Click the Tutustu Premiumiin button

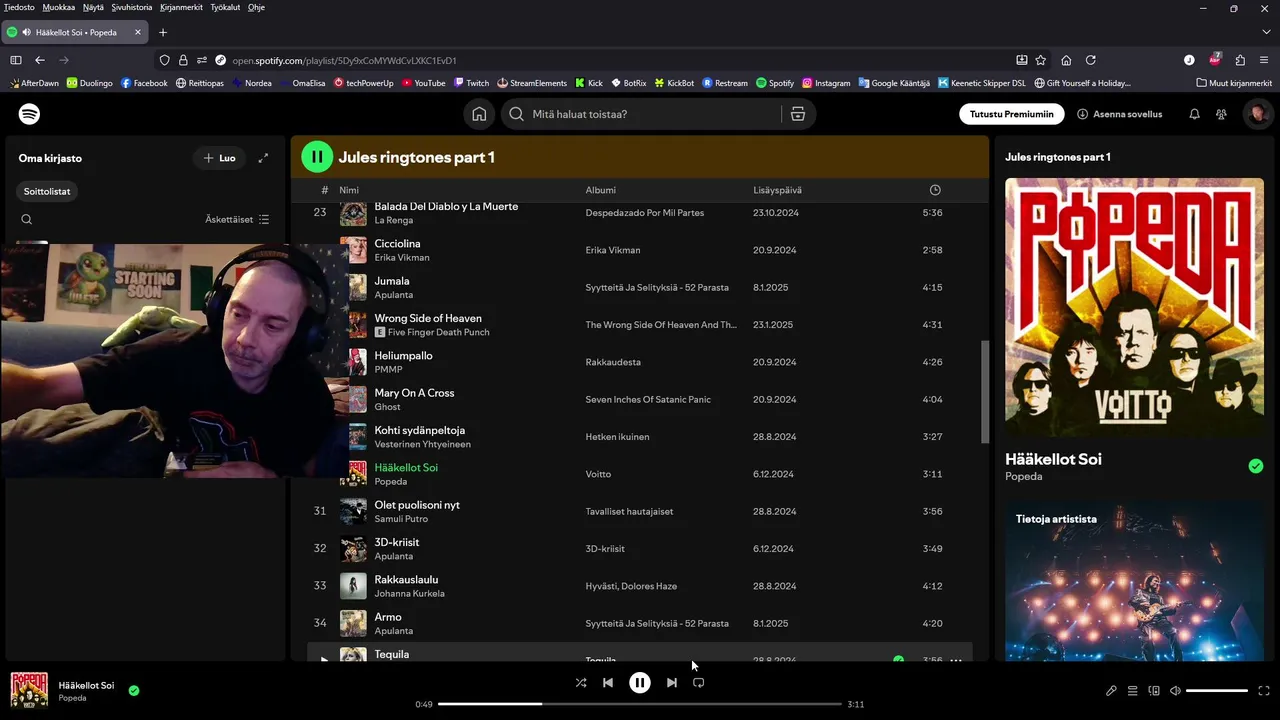click(x=1012, y=114)
